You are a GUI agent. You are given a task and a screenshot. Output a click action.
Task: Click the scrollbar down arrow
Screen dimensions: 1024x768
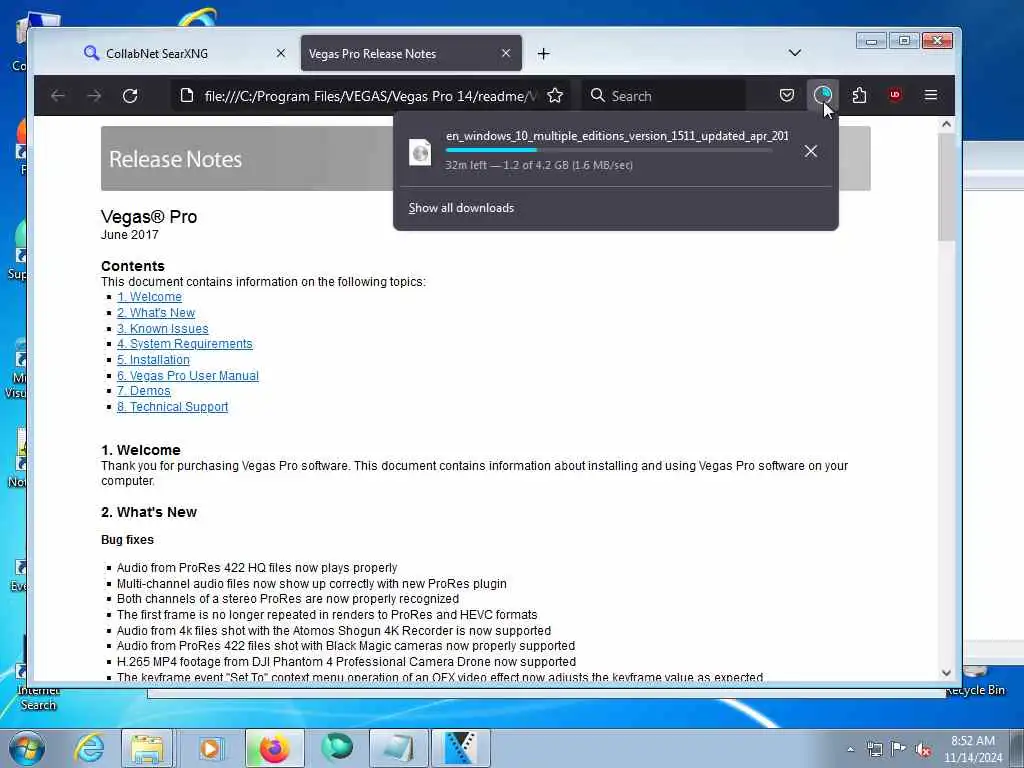[946, 673]
